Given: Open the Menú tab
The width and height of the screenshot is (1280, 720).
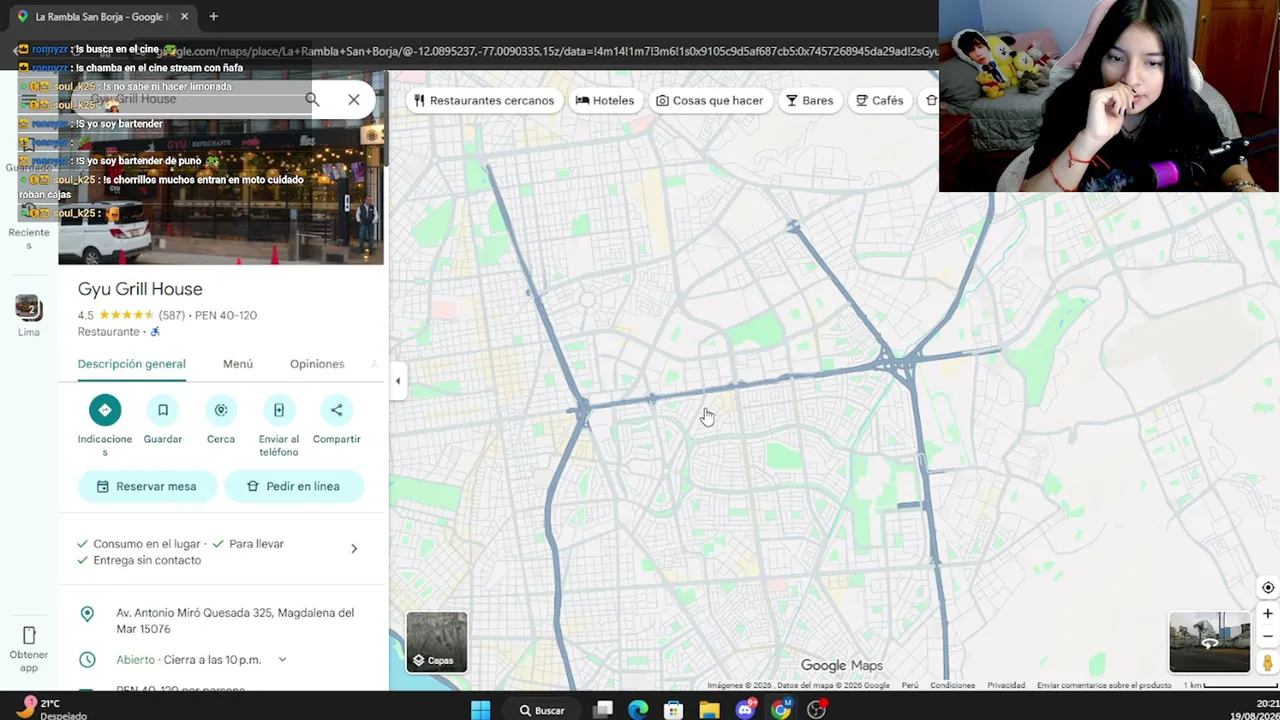Looking at the screenshot, I should [x=238, y=364].
